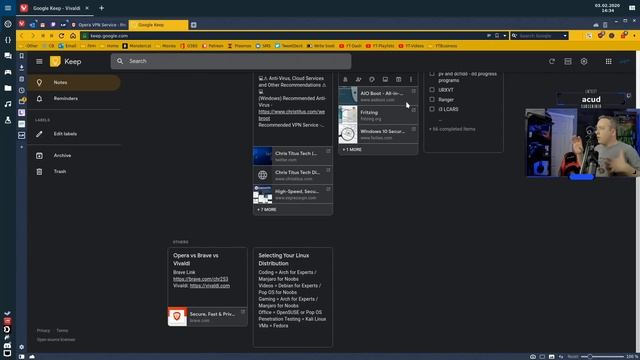The width and height of the screenshot is (640, 360).
Task: Open Vivaldi bookmarks panel icon
Action: coord(22,56)
